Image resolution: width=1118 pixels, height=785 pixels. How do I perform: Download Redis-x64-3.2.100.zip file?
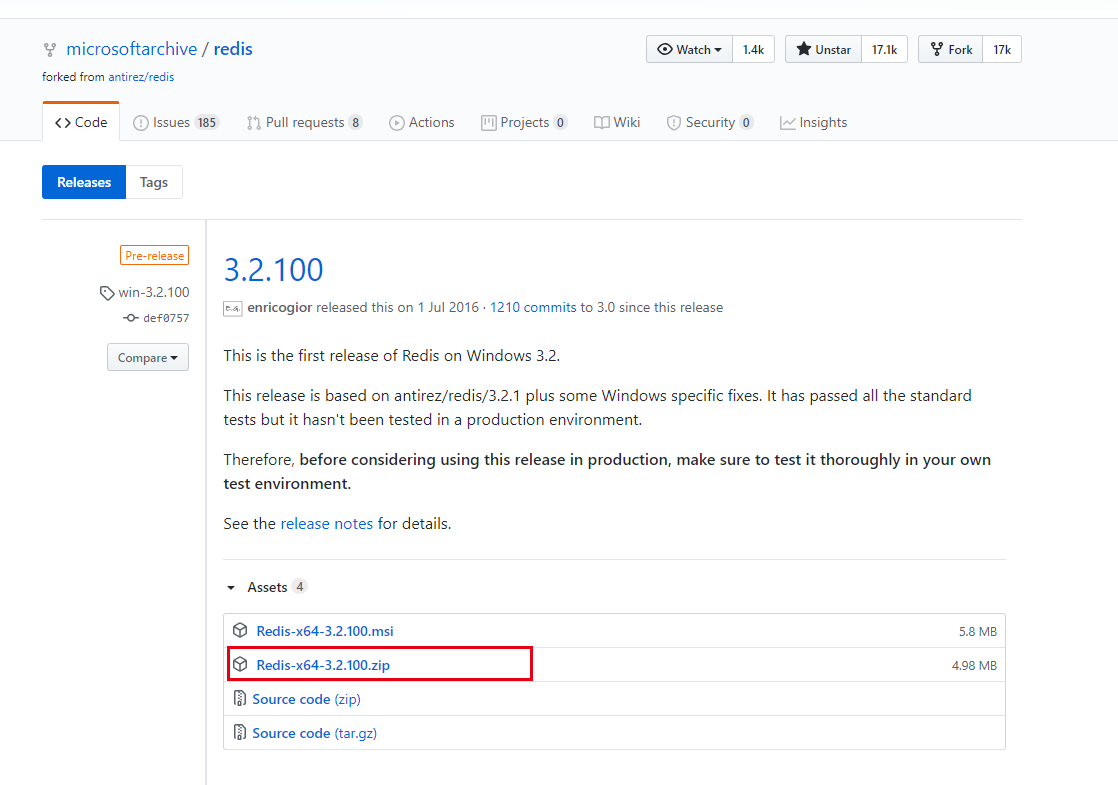click(x=323, y=665)
